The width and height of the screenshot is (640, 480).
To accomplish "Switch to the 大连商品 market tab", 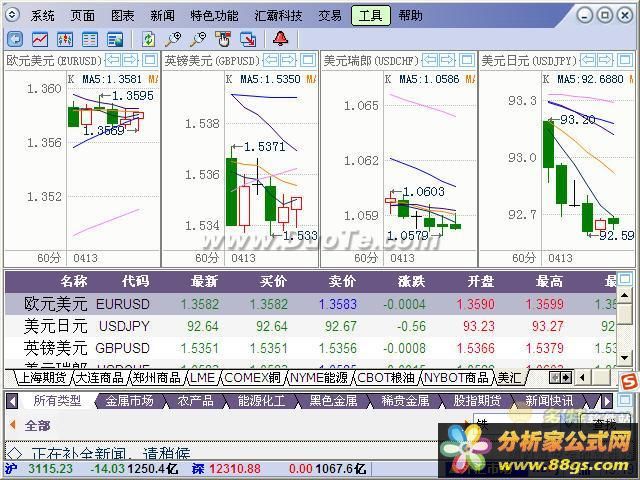I will pyautogui.click(x=100, y=378).
